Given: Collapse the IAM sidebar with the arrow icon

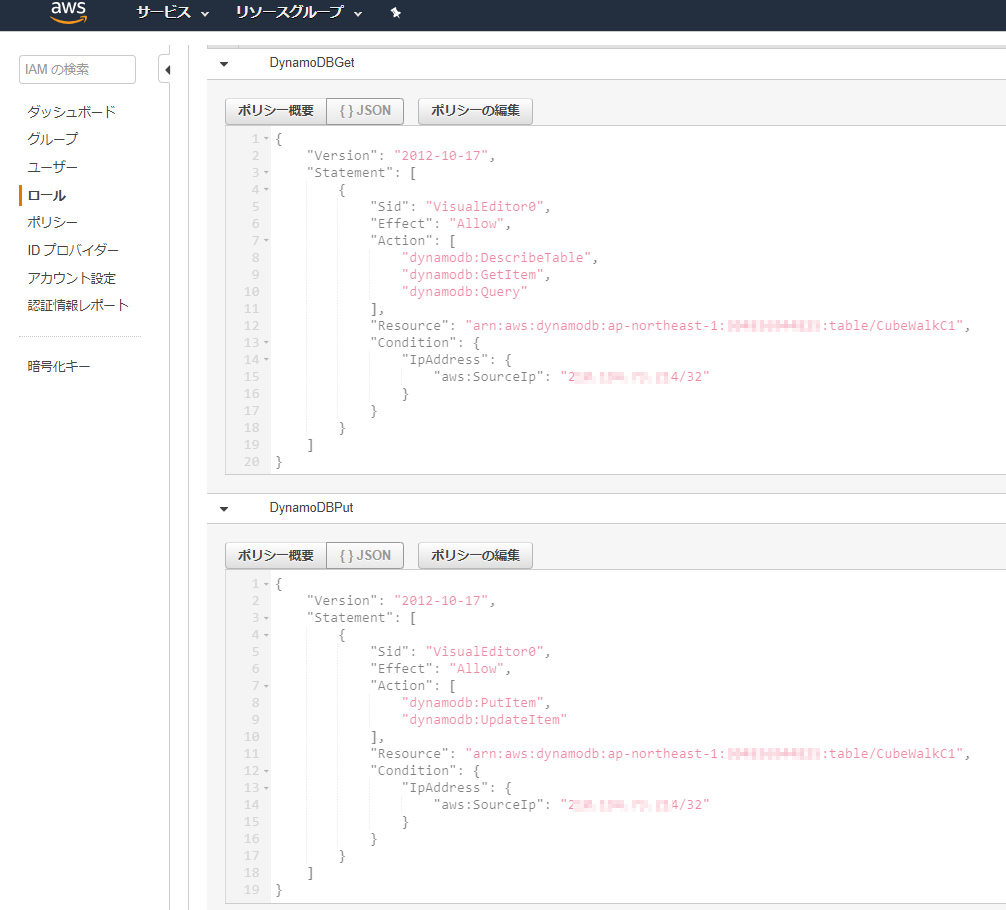Looking at the screenshot, I should coord(166,70).
